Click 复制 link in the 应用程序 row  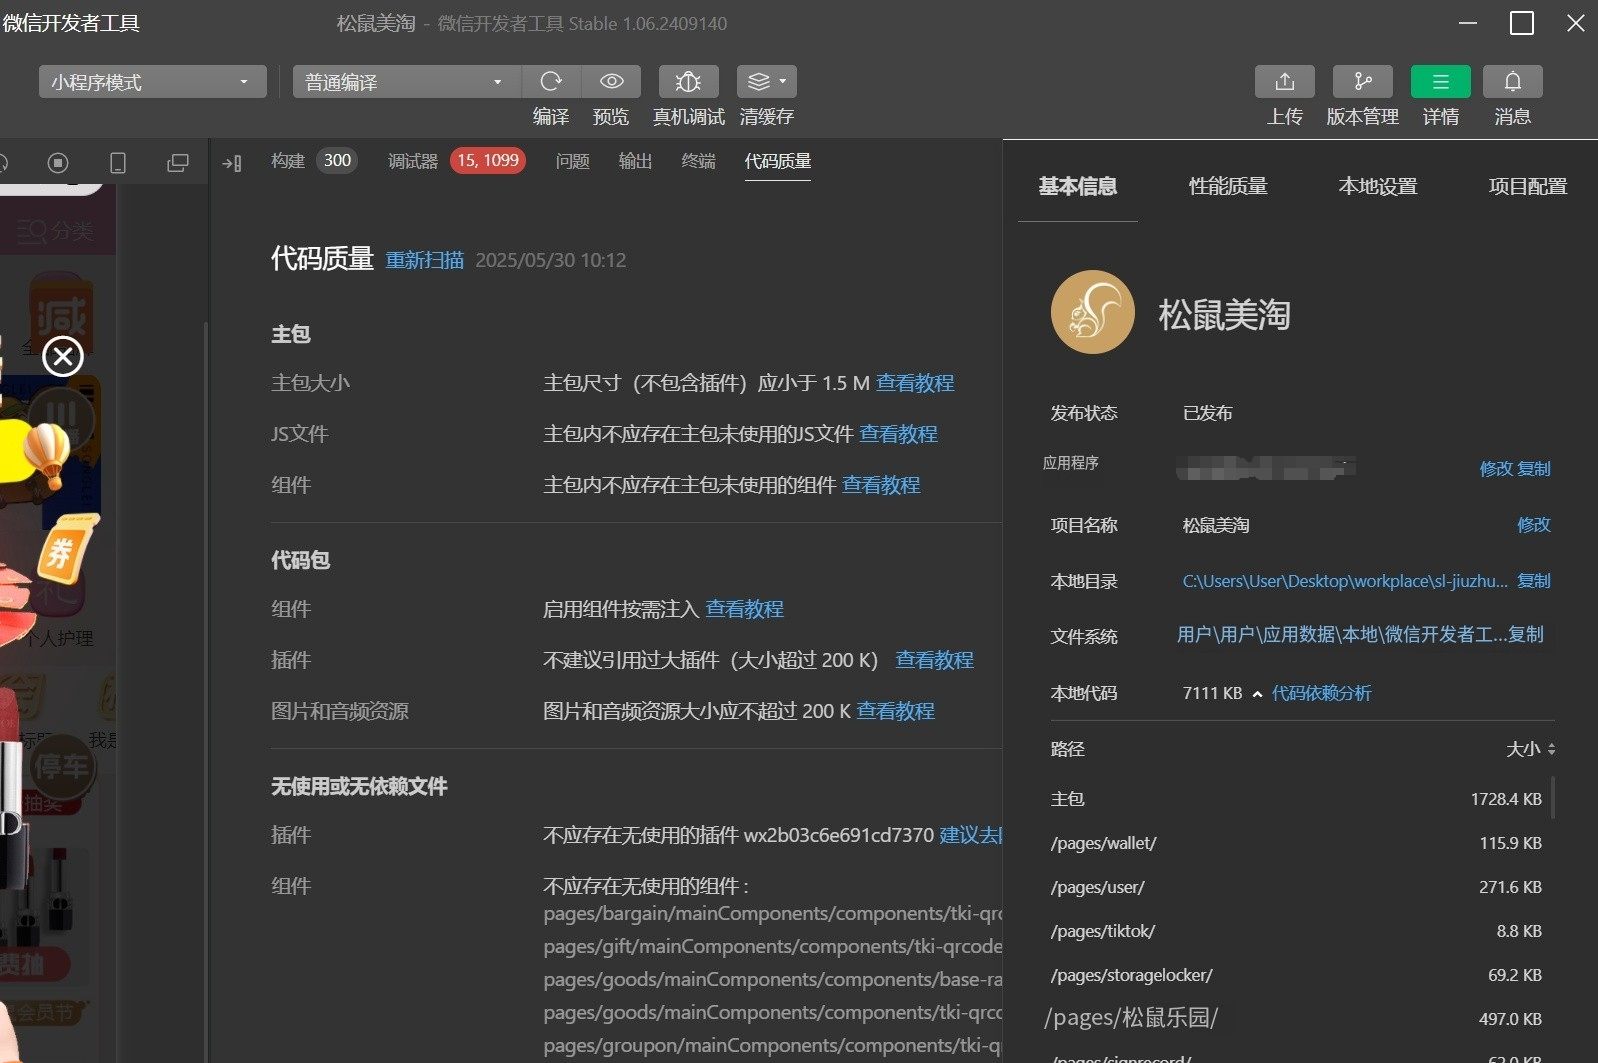[x=1534, y=469]
